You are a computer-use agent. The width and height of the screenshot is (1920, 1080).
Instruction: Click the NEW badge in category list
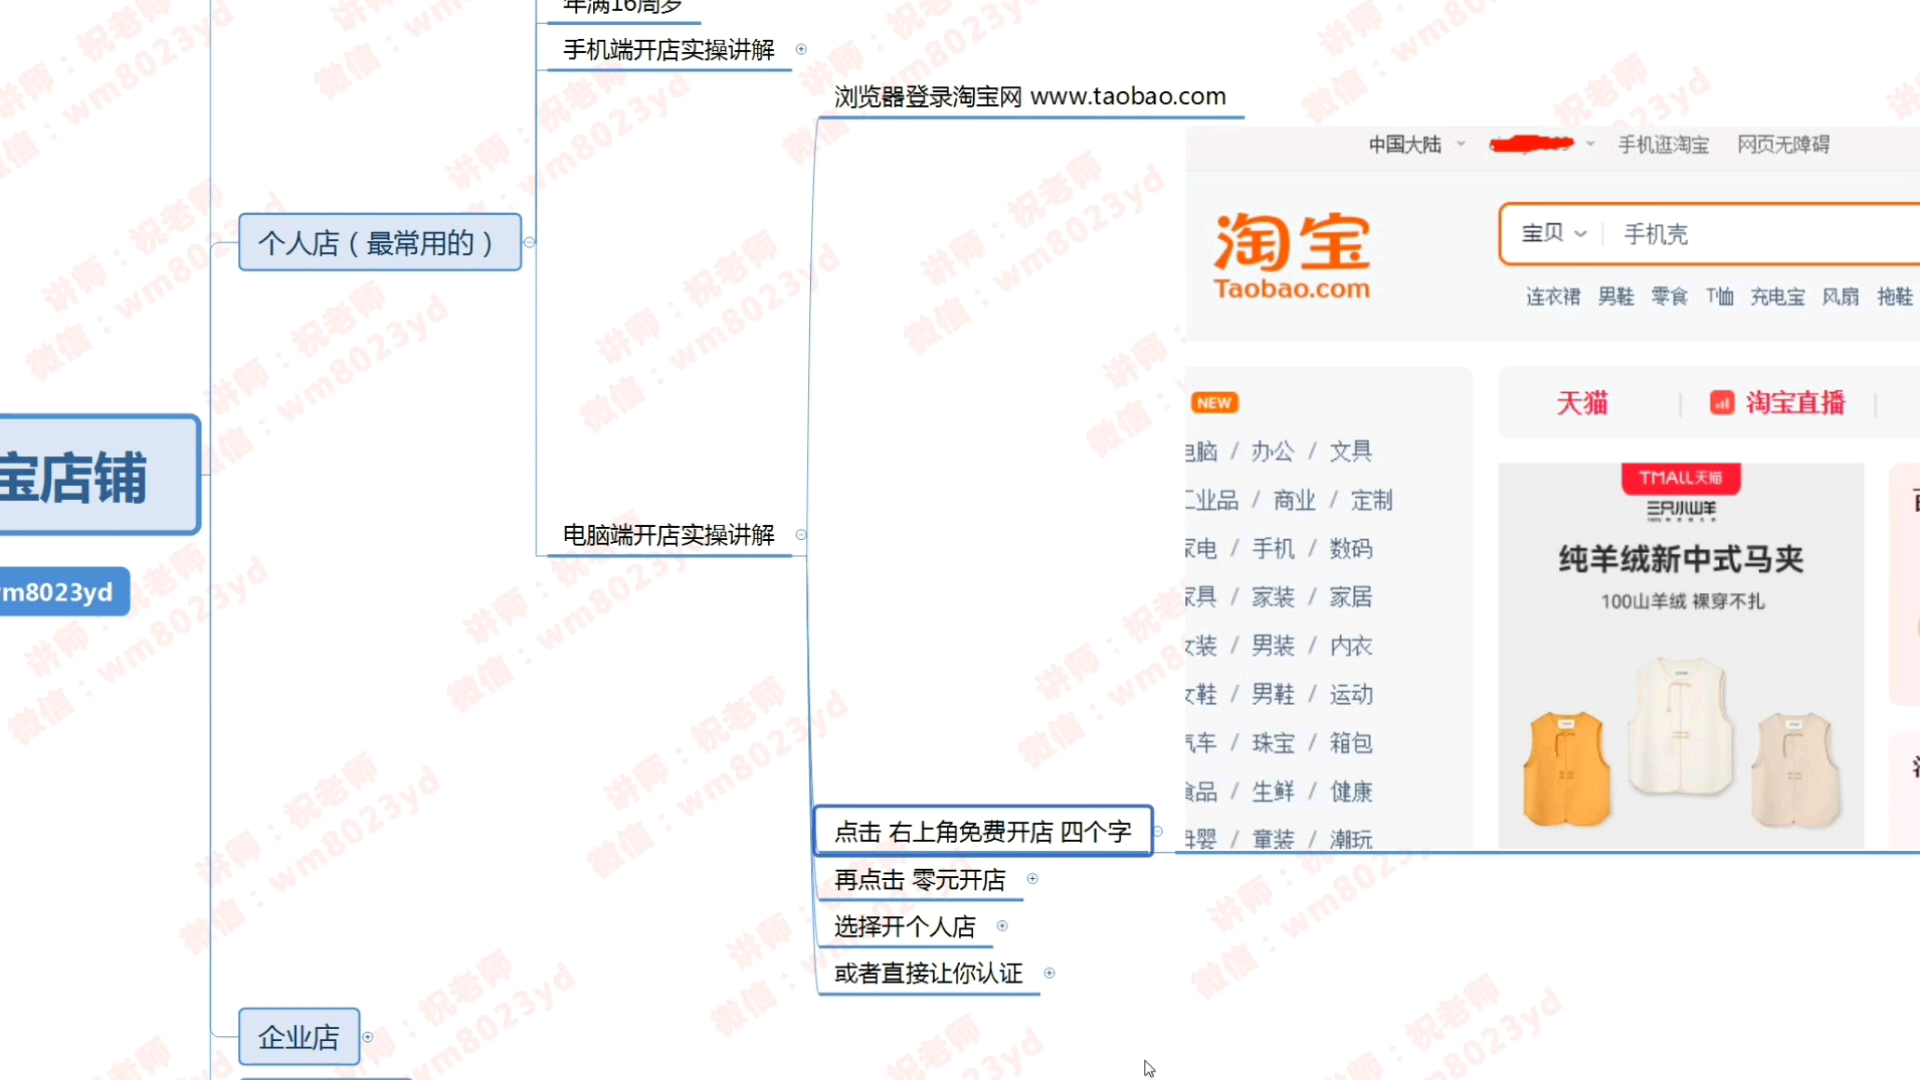pos(1214,403)
